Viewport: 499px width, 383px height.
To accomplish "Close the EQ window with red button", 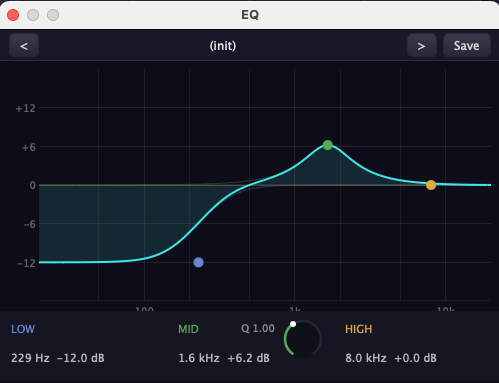I will 13,15.
